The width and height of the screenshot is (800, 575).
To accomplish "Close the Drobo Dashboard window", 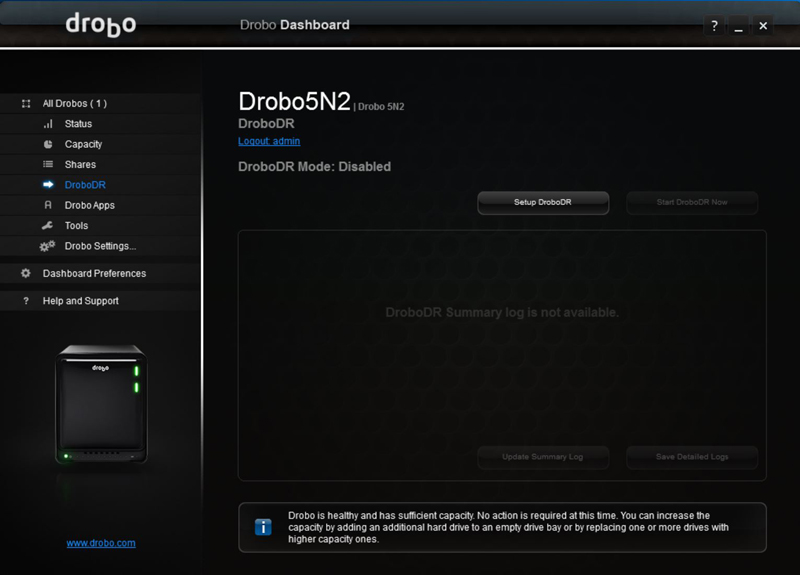I will tap(763, 26).
